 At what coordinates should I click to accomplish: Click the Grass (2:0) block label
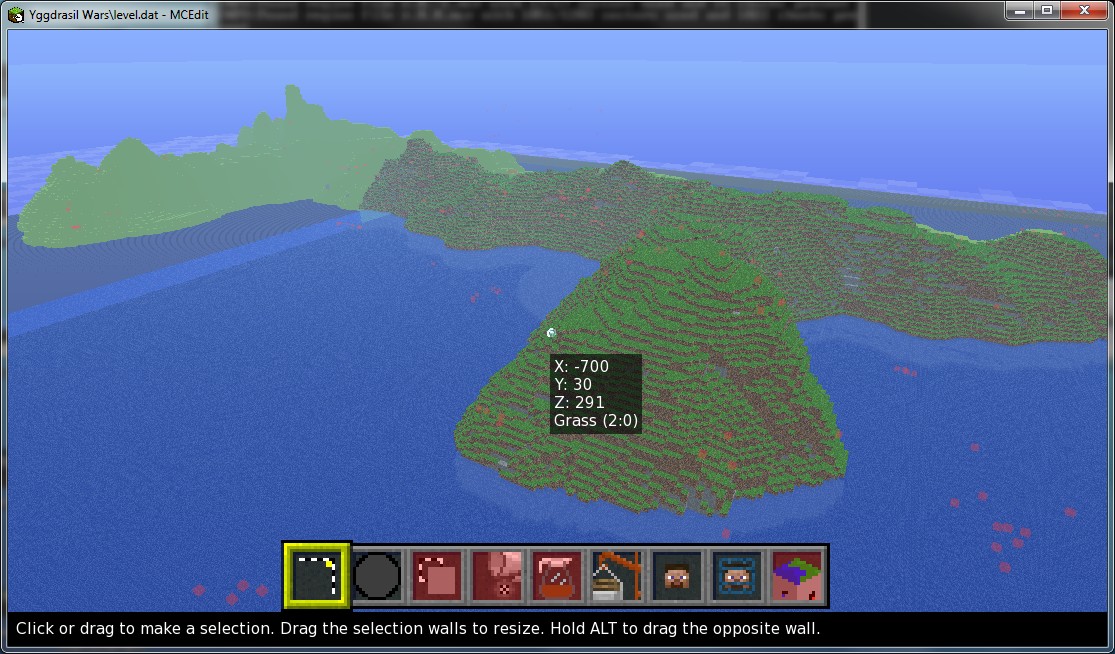coord(597,420)
